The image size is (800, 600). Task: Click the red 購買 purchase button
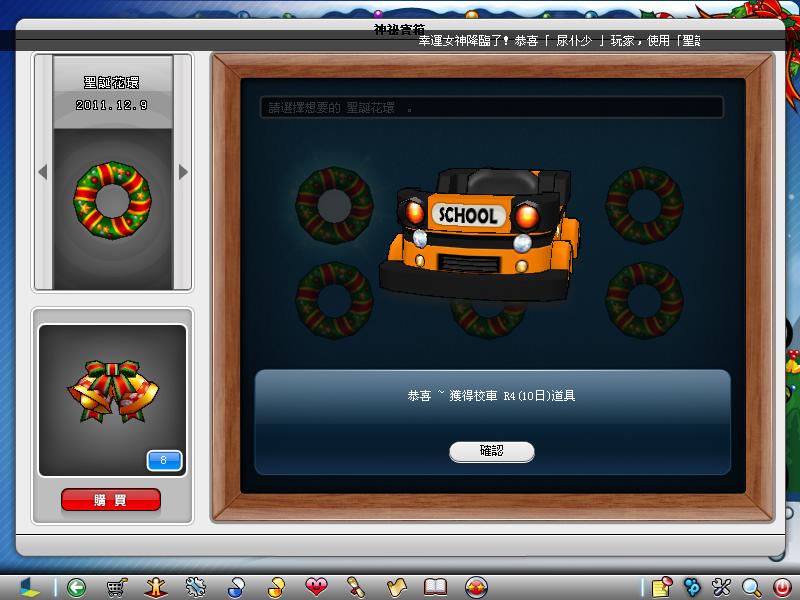tap(111, 500)
